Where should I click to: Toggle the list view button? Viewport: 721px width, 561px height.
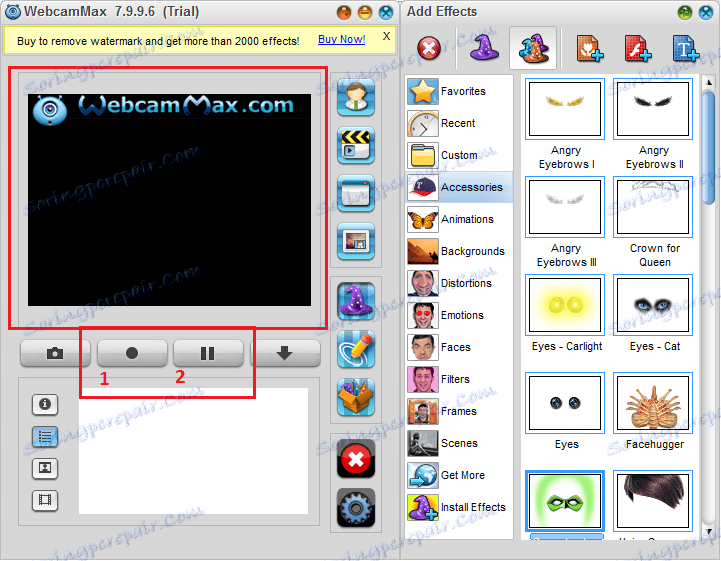[x=45, y=436]
